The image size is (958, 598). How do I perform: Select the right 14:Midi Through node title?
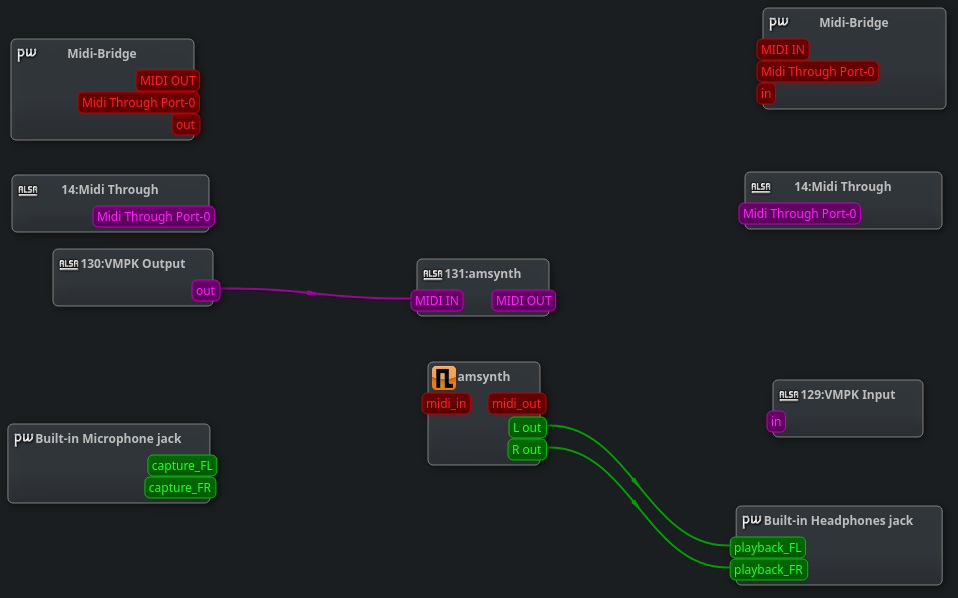(x=843, y=187)
